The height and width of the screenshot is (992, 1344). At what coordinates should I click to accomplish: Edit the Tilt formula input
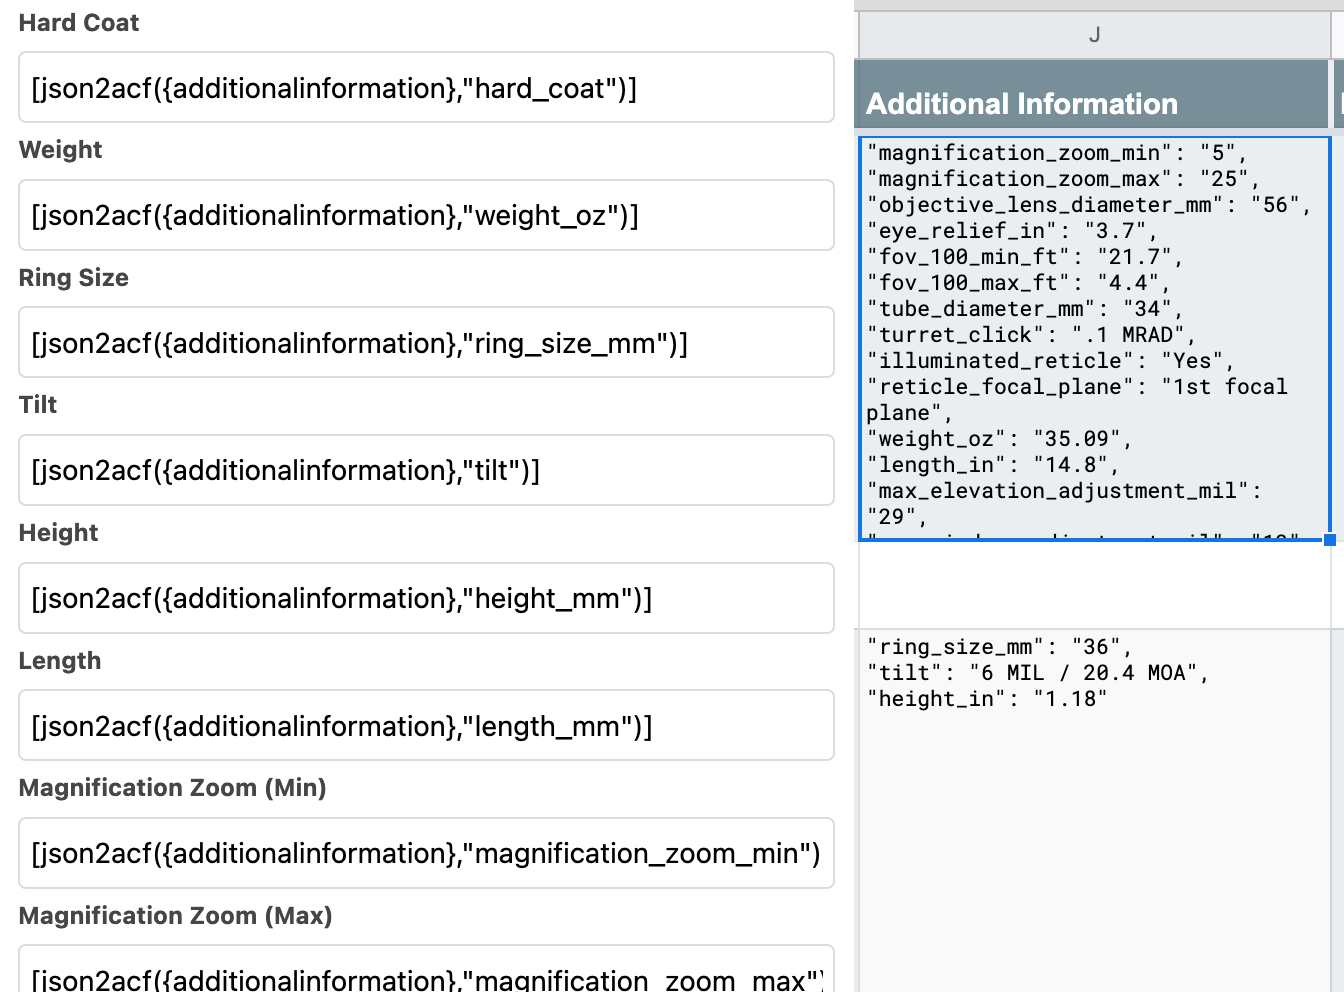pyautogui.click(x=426, y=470)
